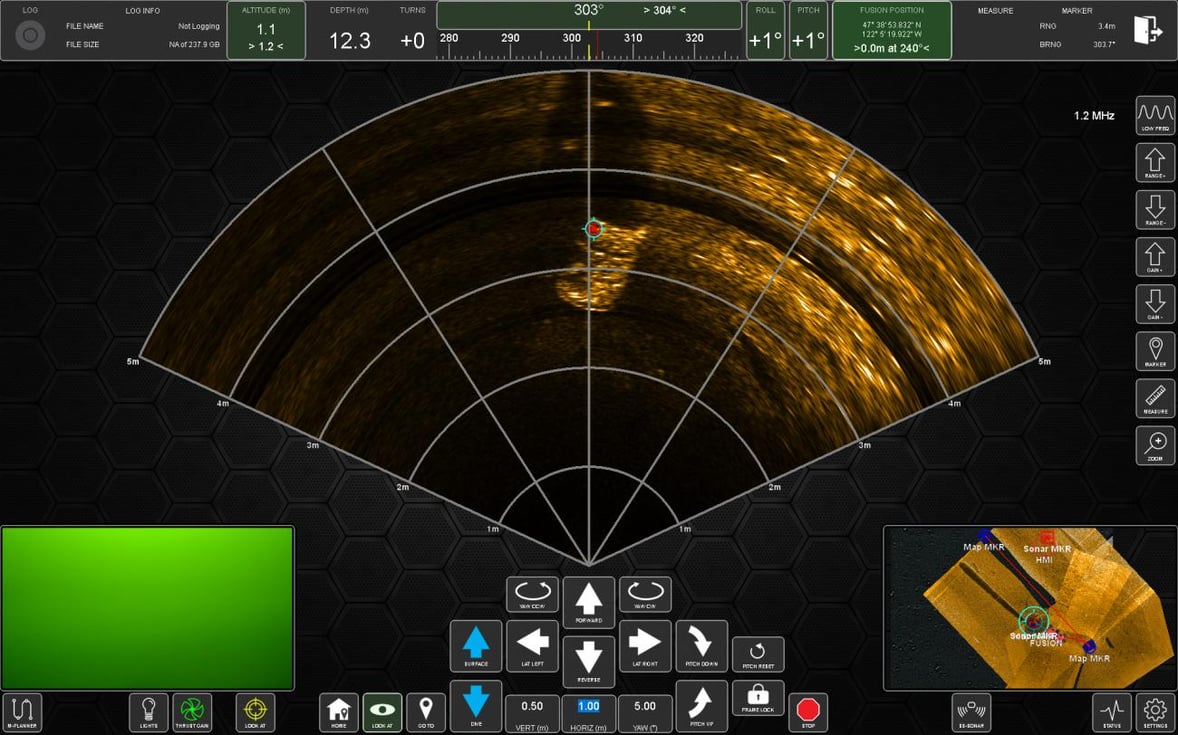
Task: Open the M-Planner mission planner
Action: [x=22, y=712]
